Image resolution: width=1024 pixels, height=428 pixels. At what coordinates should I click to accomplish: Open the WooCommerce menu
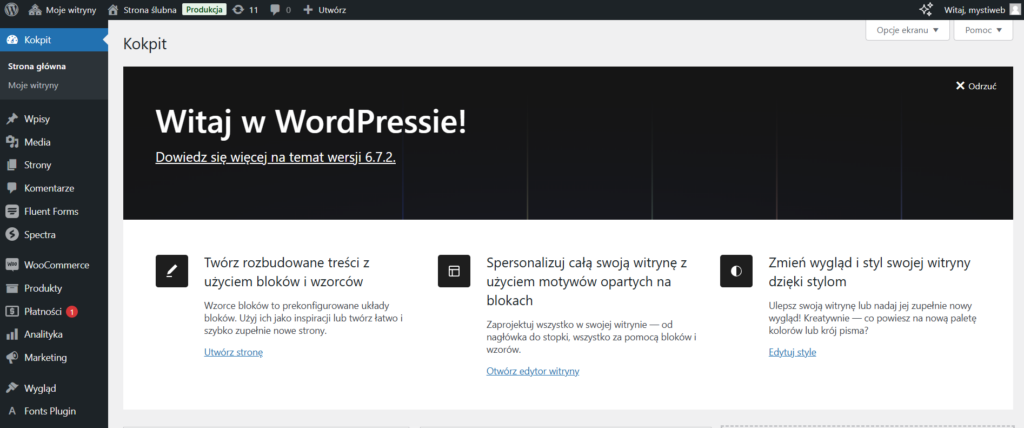(x=56, y=265)
